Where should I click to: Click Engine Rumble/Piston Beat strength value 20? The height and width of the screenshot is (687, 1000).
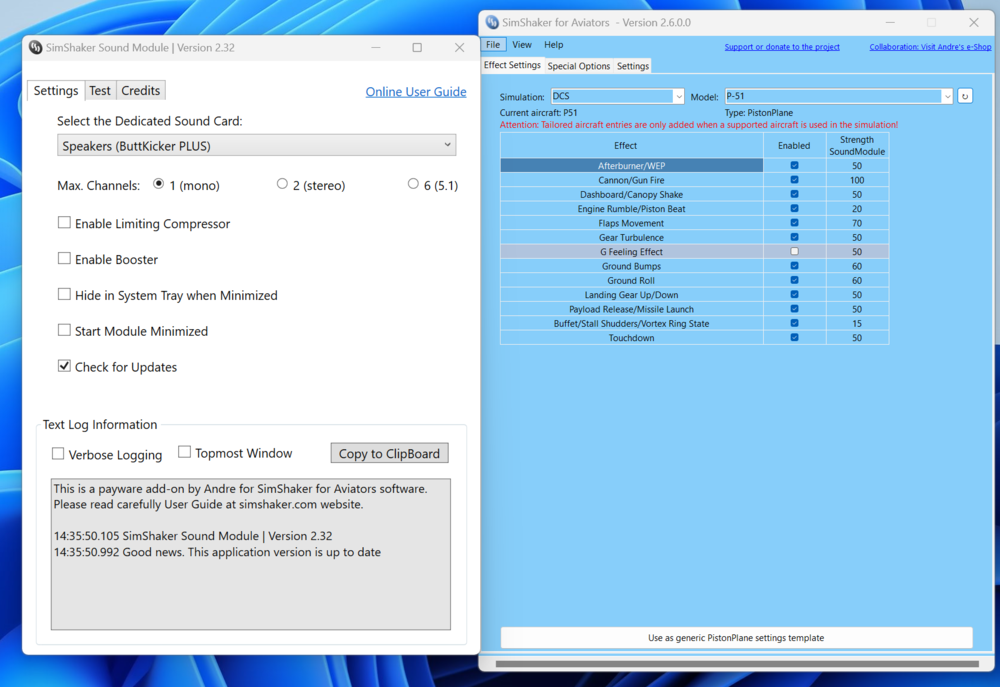857,209
